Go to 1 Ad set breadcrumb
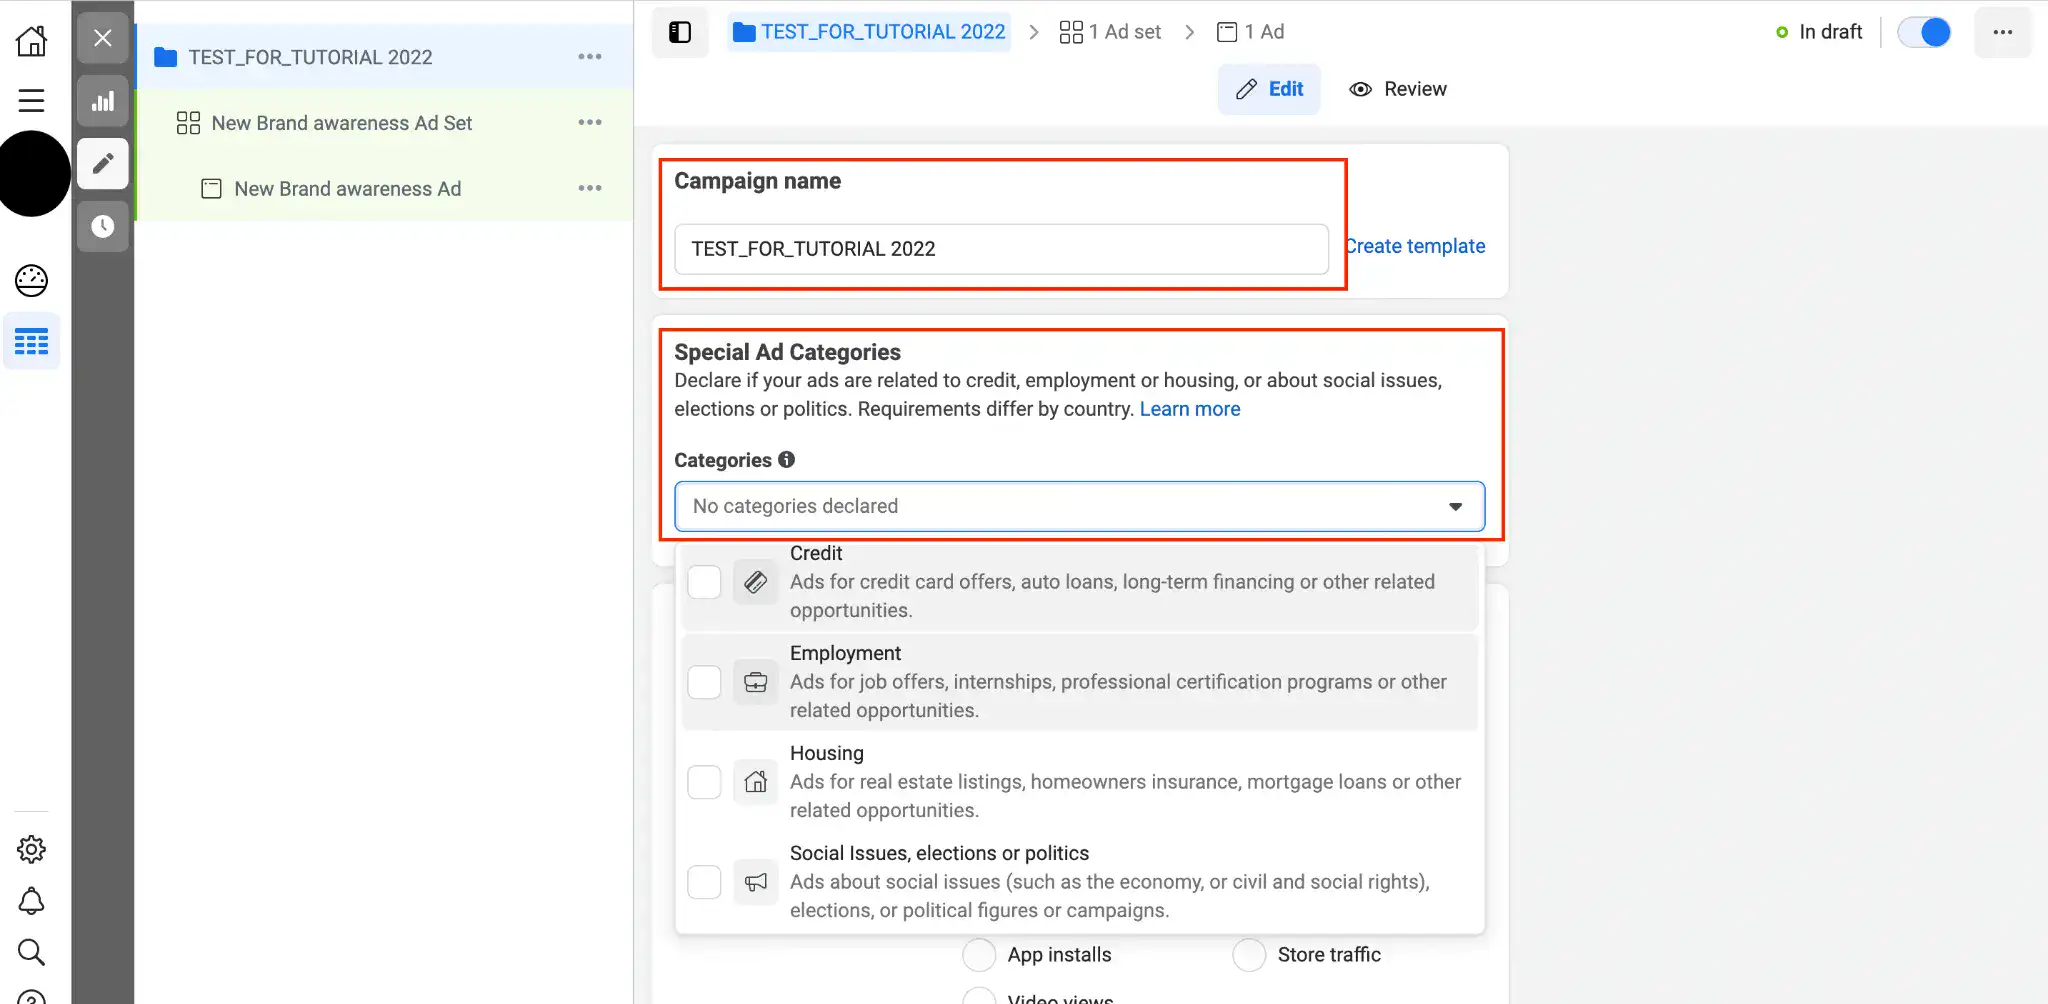Screen dimensions: 2048x1004 pyautogui.click(x=1110, y=32)
